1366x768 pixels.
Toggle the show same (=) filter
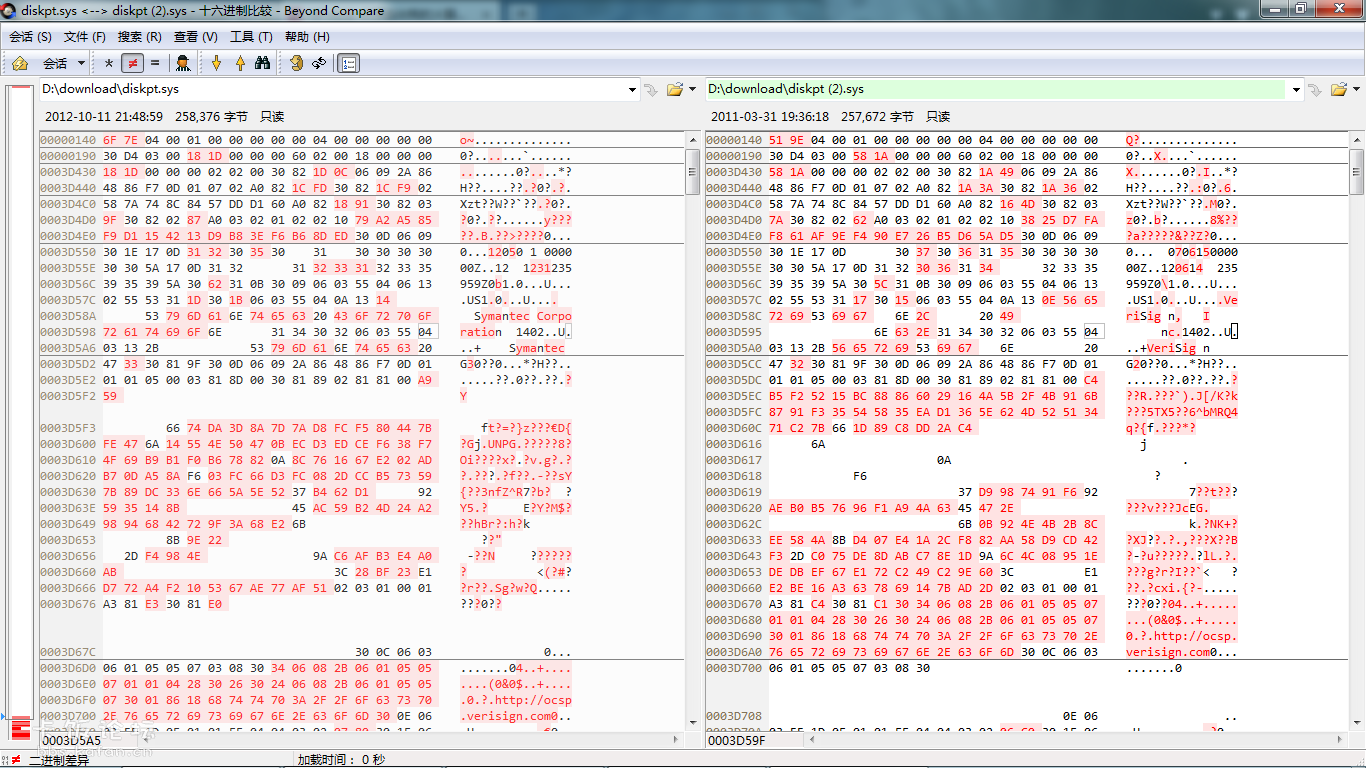(155, 63)
